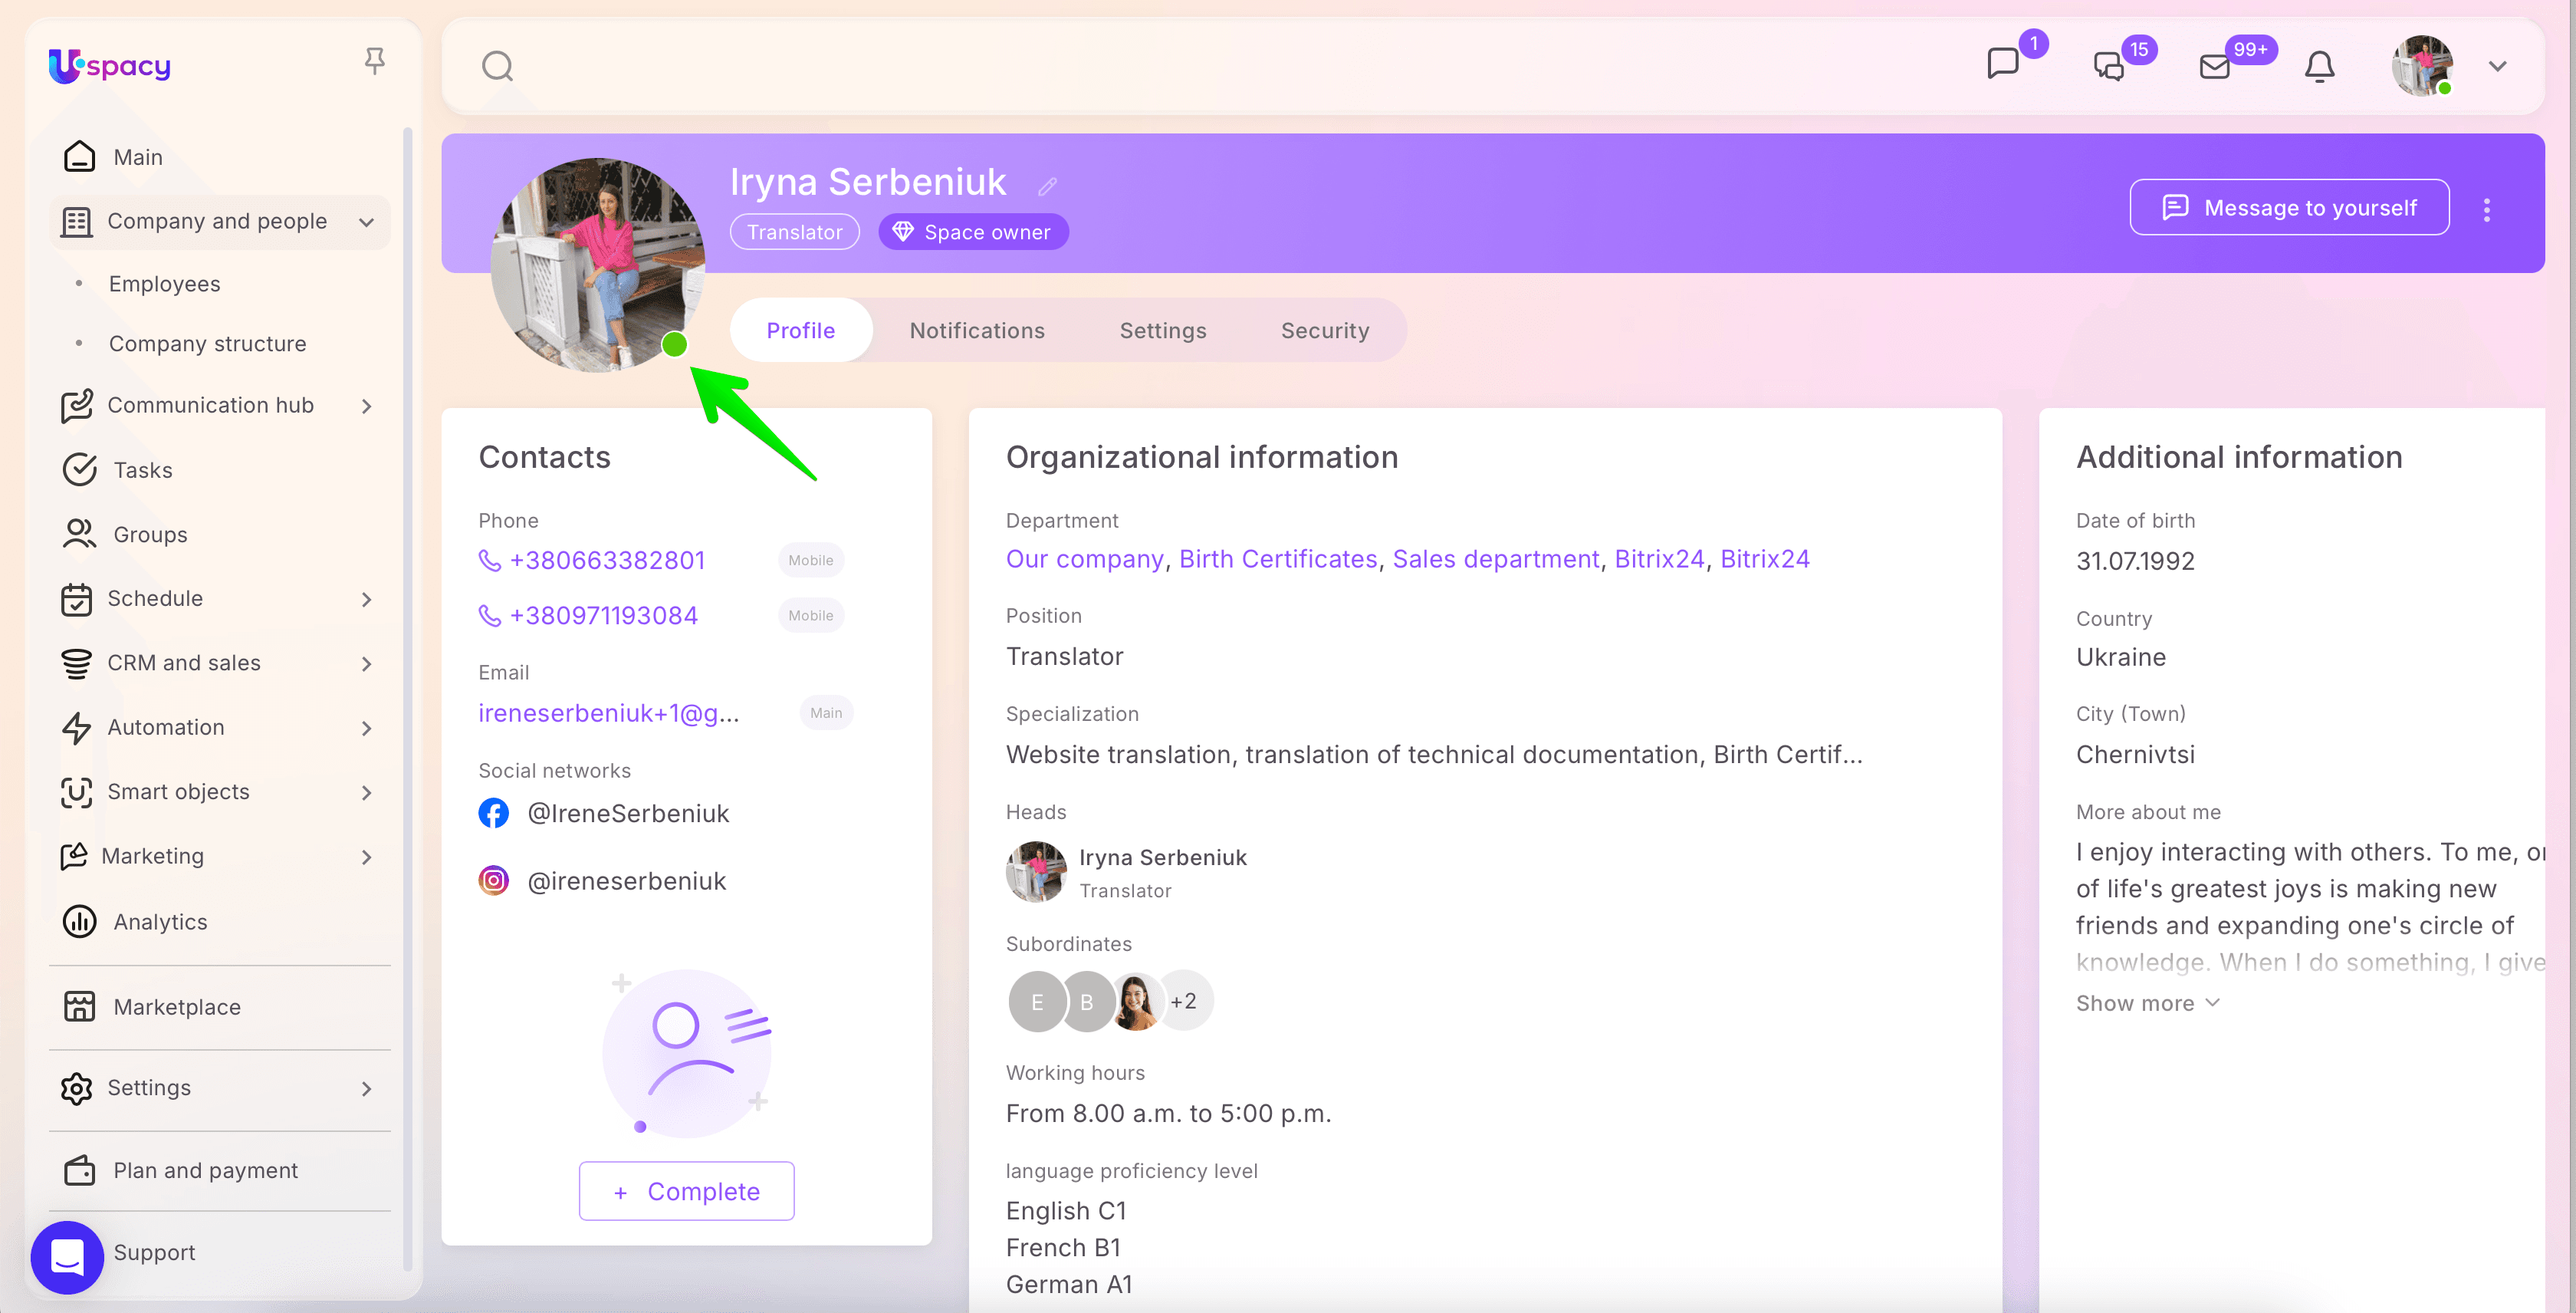
Task: Click the notifications bell icon
Action: click(x=2319, y=66)
